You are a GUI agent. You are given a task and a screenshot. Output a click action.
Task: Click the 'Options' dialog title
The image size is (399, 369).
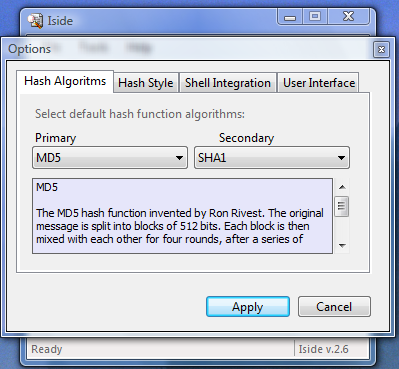click(29, 49)
